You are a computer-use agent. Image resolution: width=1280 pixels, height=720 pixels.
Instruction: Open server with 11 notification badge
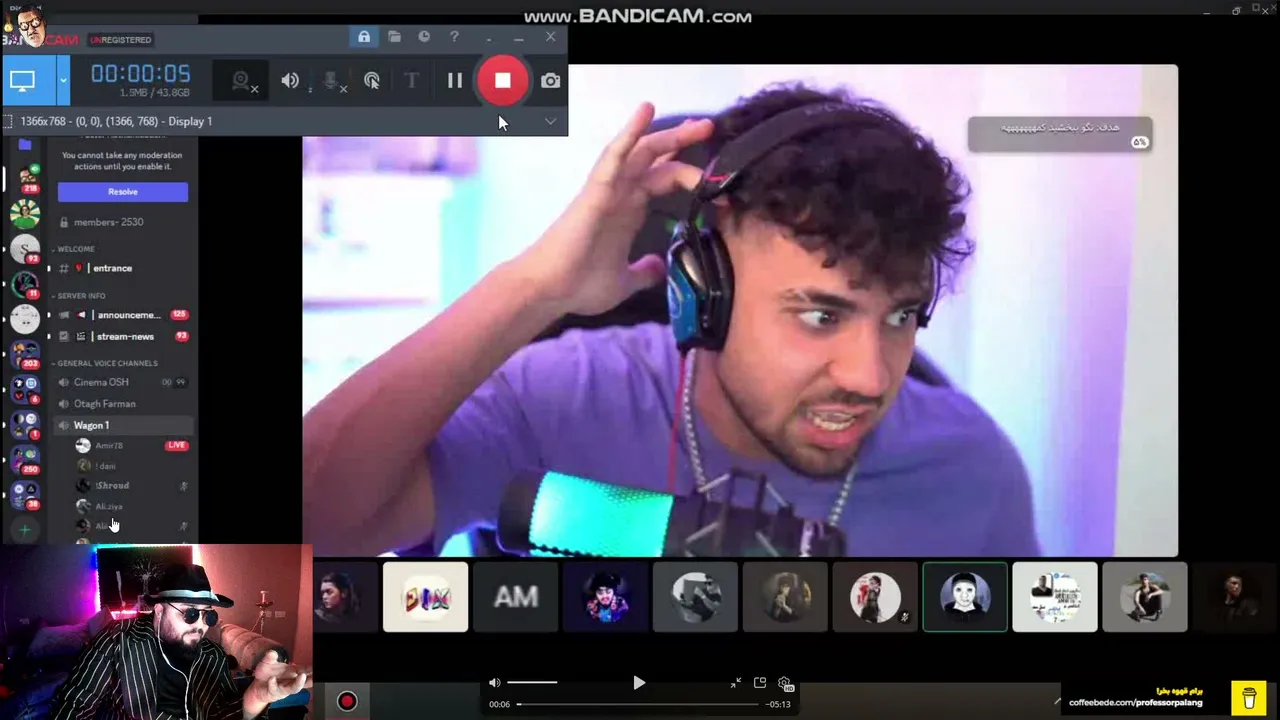(25, 284)
